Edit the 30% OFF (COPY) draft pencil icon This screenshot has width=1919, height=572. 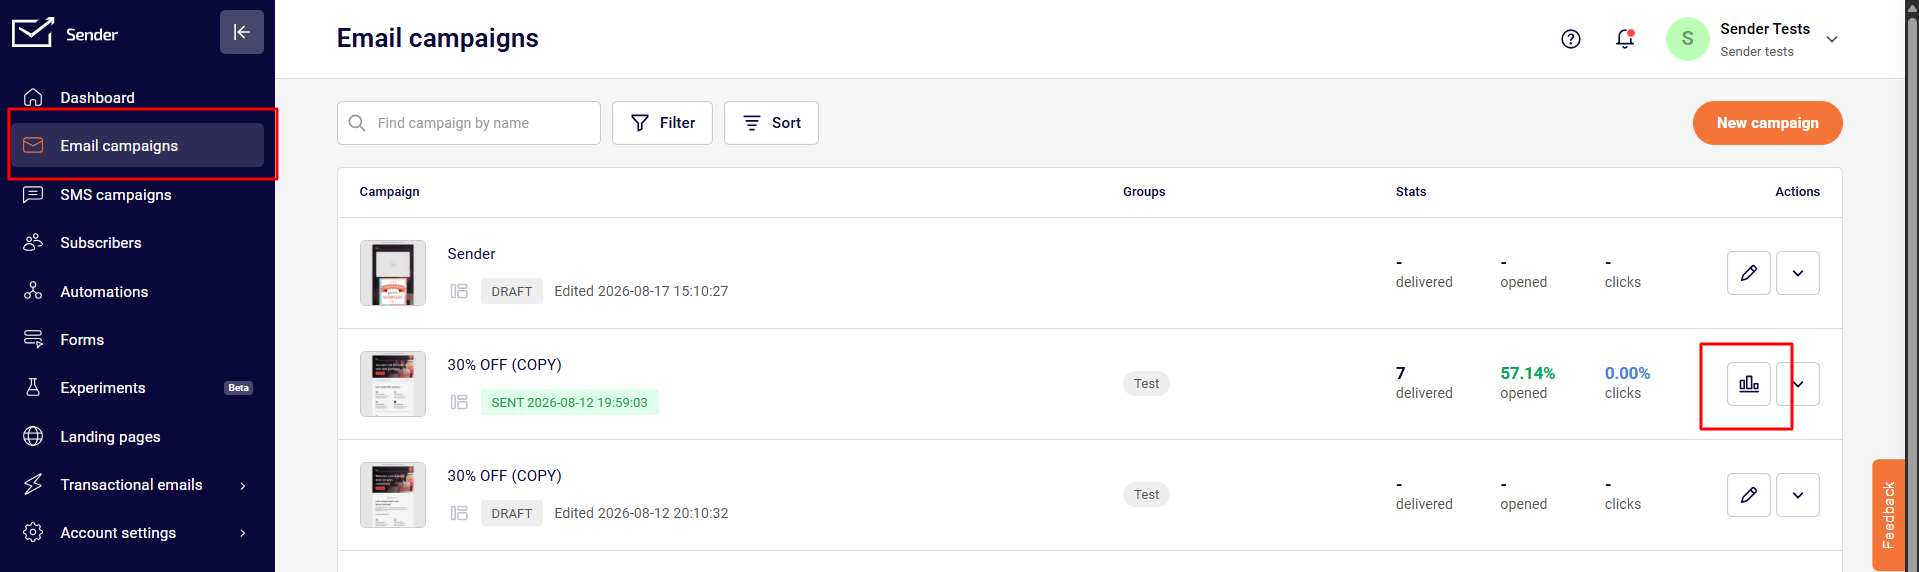click(1749, 495)
